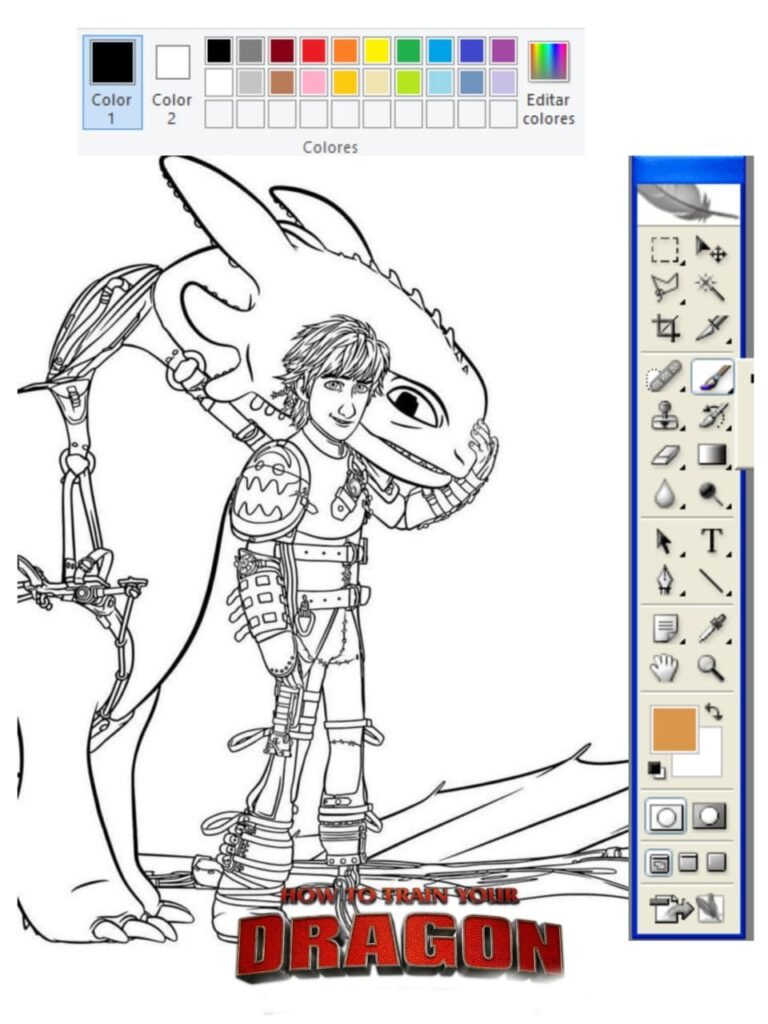The width and height of the screenshot is (768, 1024).
Task: Pick the orange palette swatch
Action: [345, 51]
